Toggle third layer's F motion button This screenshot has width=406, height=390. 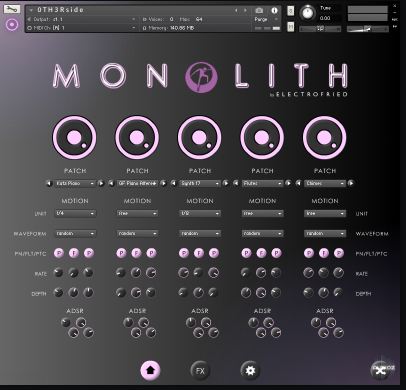[x=199, y=253]
